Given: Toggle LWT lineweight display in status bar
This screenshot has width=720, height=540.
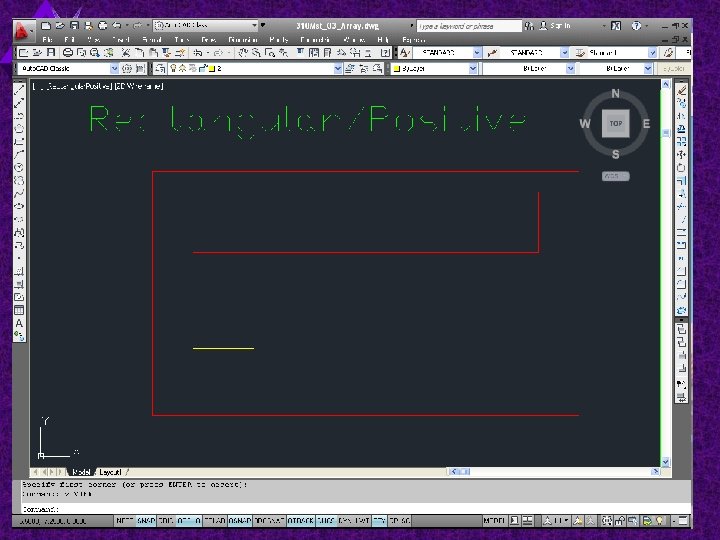Looking at the screenshot, I should pos(362,521).
